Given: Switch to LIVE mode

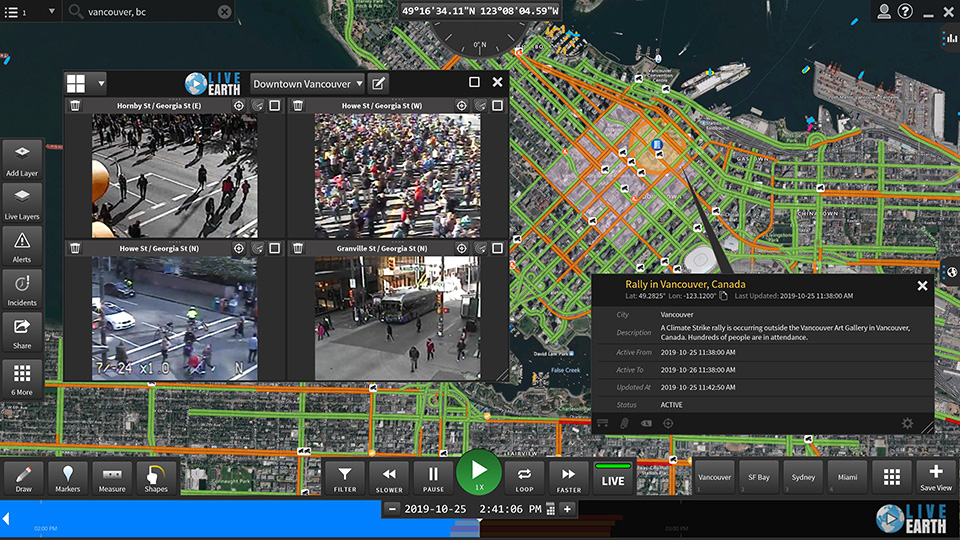Looking at the screenshot, I should click(x=613, y=478).
